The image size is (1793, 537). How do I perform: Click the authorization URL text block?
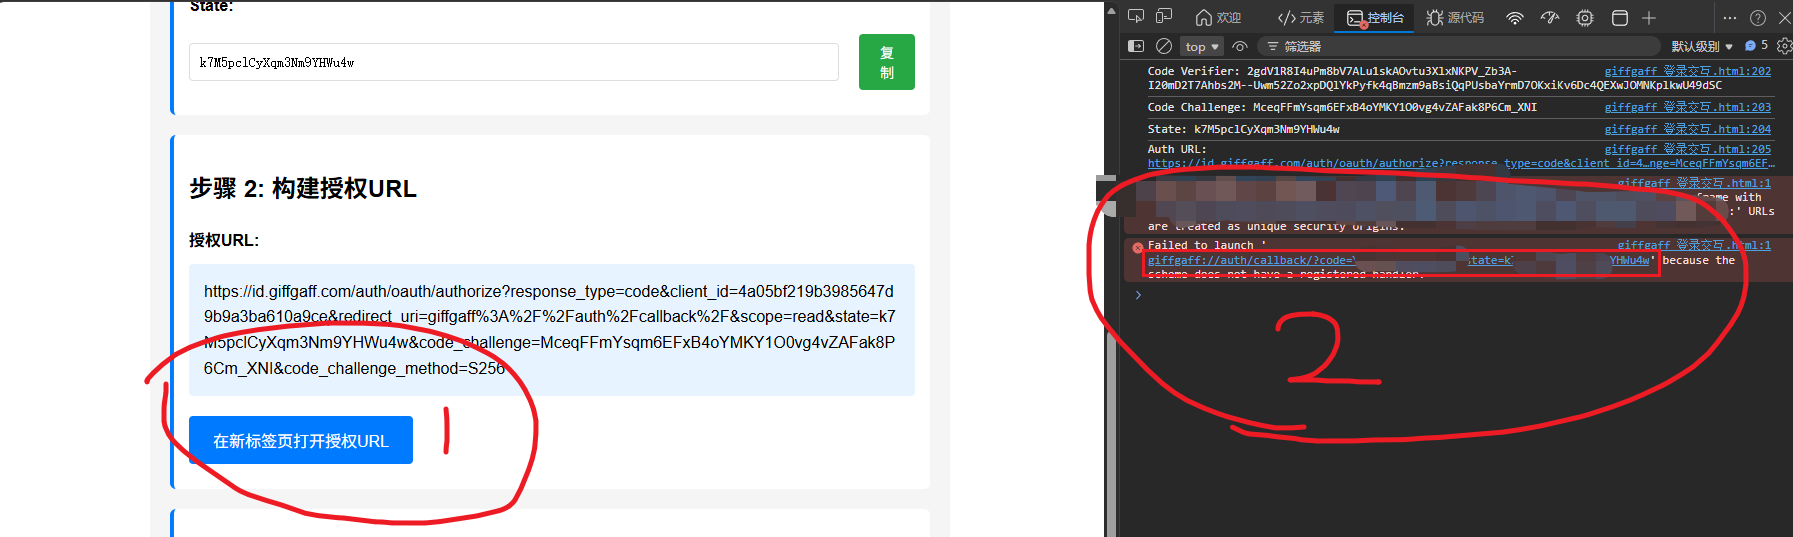[552, 330]
